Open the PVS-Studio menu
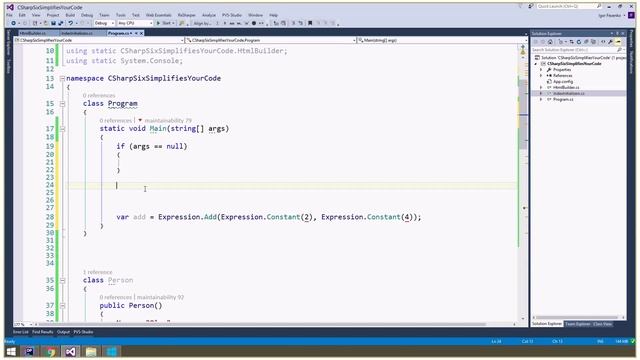The image size is (640, 360). [232, 15]
